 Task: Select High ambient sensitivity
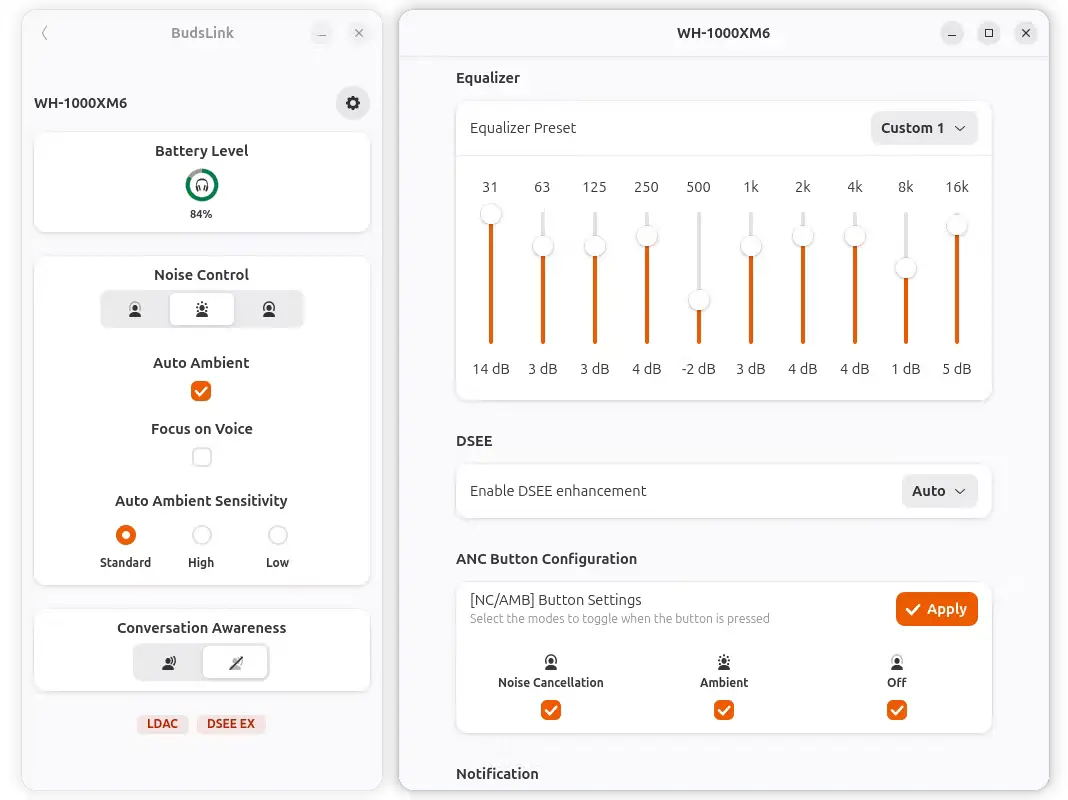click(202, 535)
